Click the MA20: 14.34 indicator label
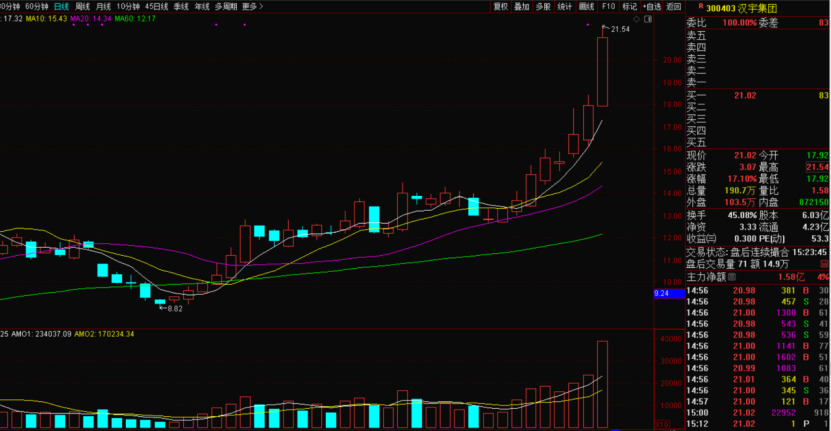The image size is (831, 431). (91, 19)
